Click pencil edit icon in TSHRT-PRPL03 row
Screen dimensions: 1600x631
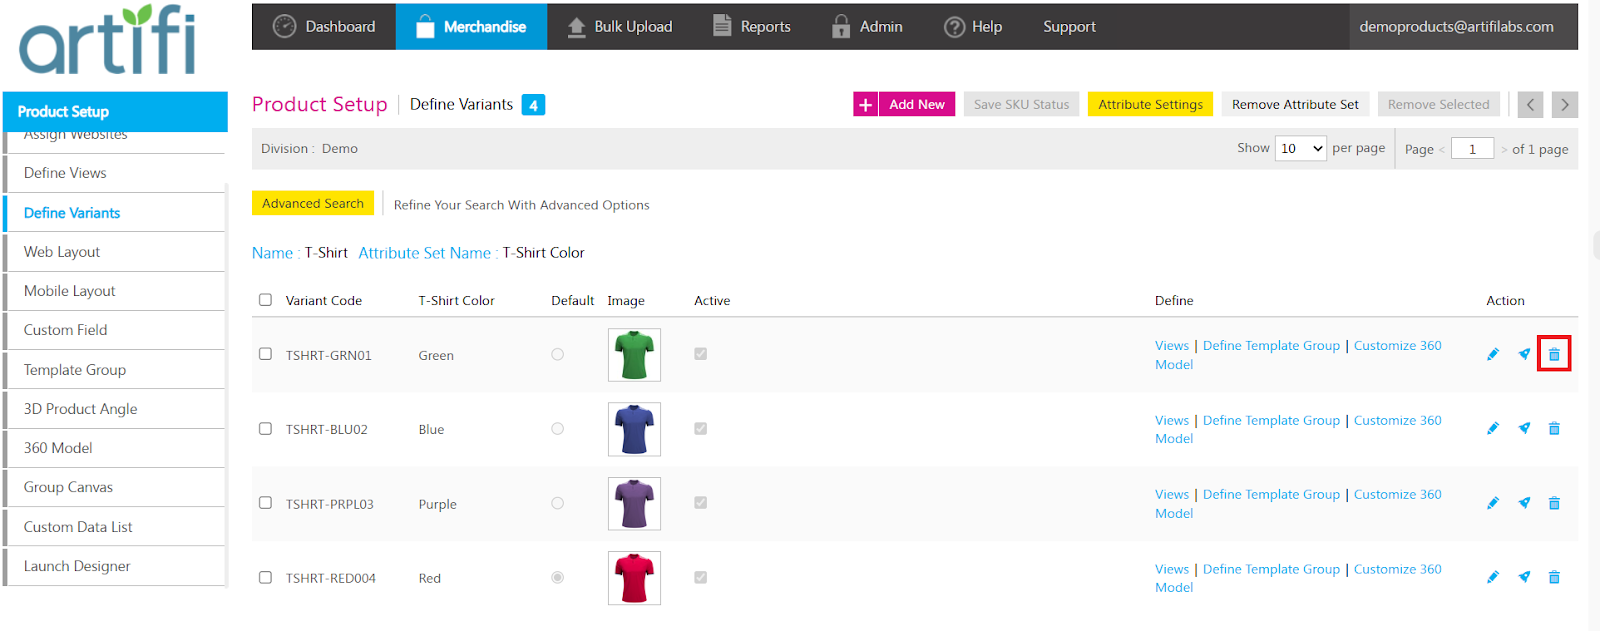(1493, 503)
